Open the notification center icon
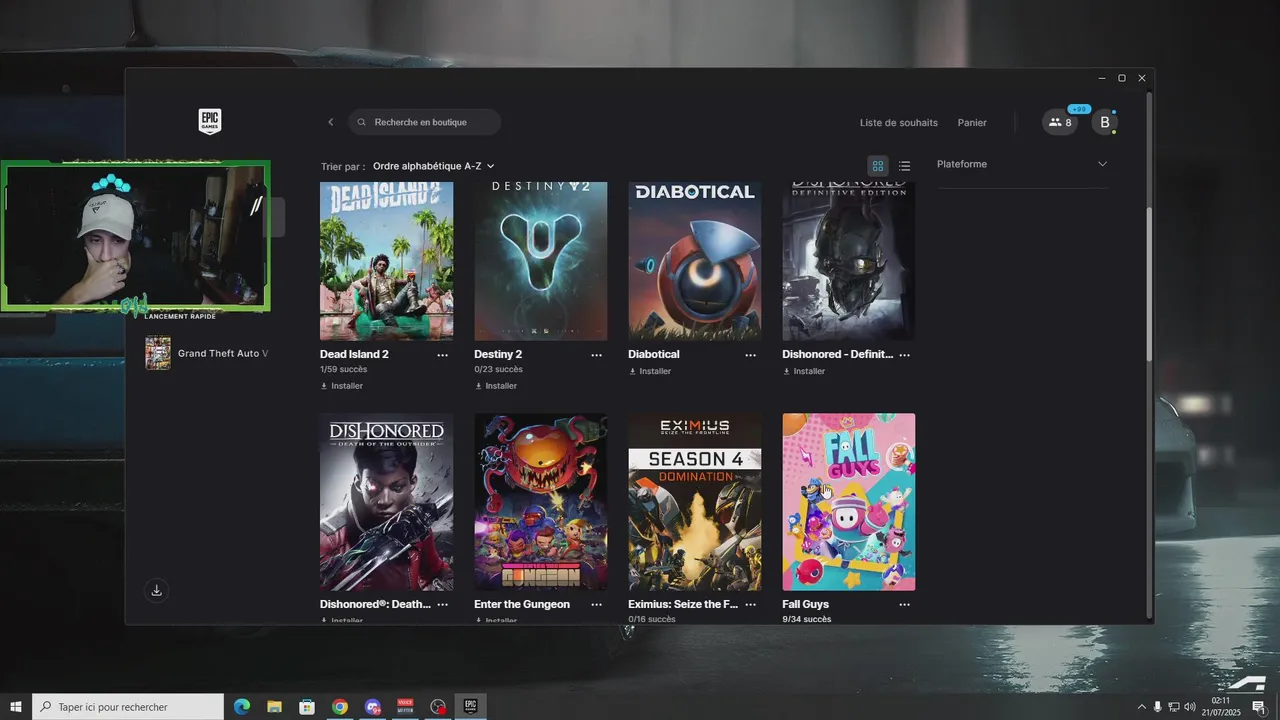This screenshot has height=720, width=1280. (1258, 707)
